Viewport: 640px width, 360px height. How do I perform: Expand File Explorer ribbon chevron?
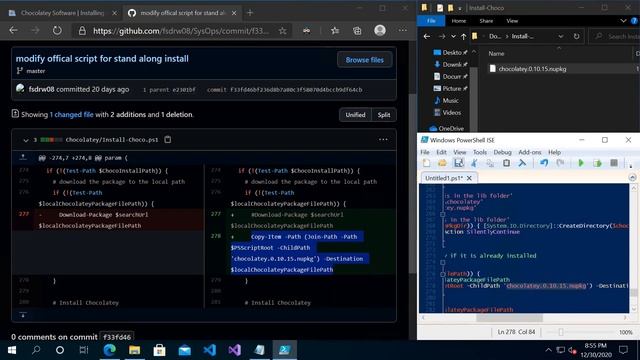623,21
